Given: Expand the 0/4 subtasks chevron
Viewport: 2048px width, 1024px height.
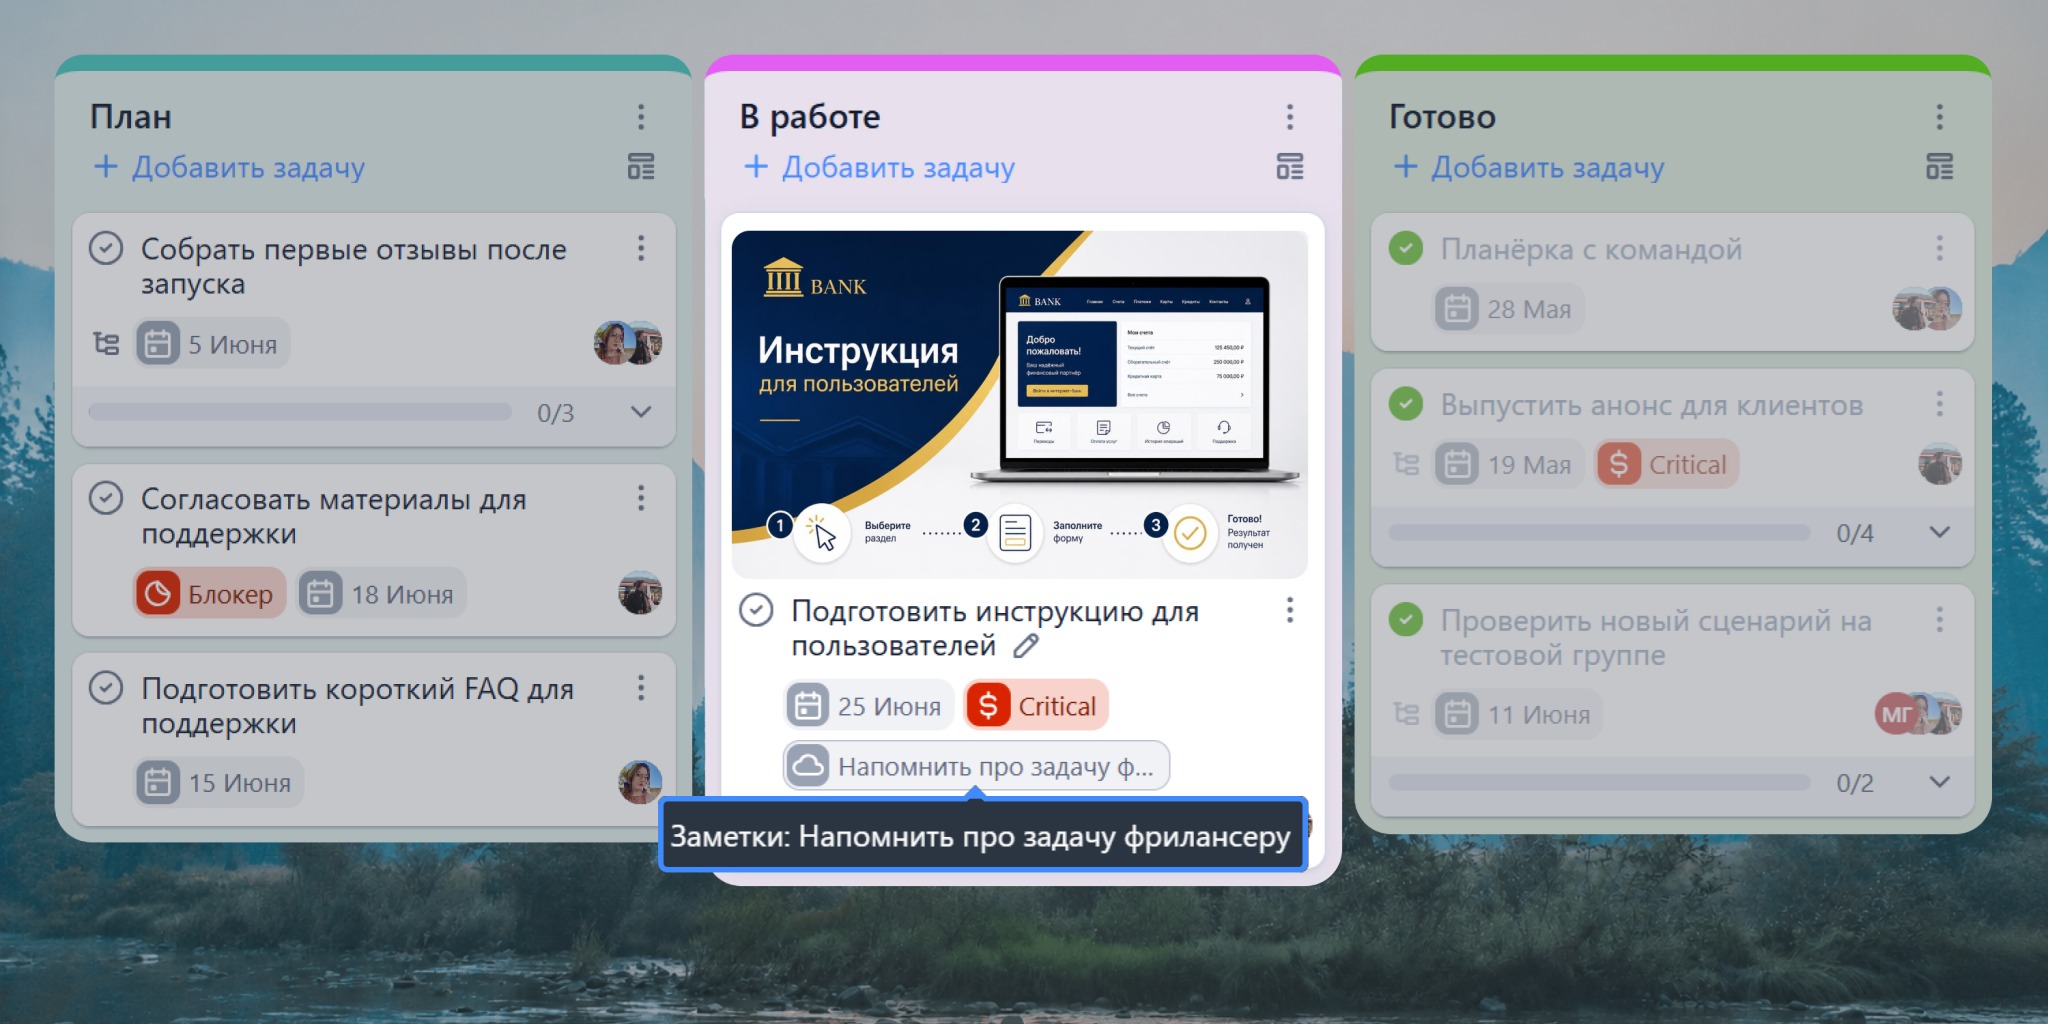Looking at the screenshot, I should (1939, 532).
